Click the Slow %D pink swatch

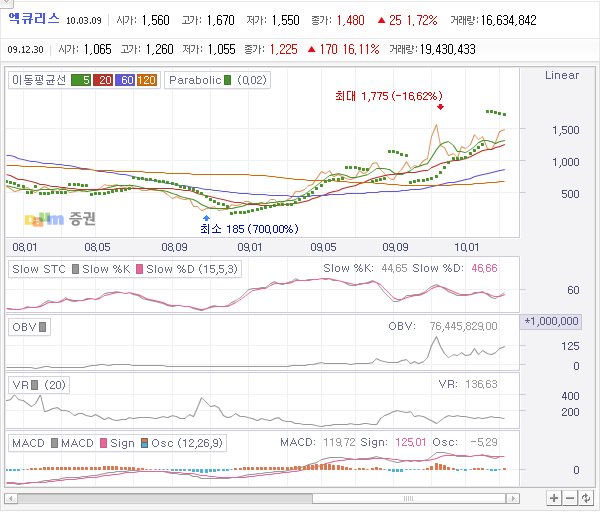(x=139, y=269)
